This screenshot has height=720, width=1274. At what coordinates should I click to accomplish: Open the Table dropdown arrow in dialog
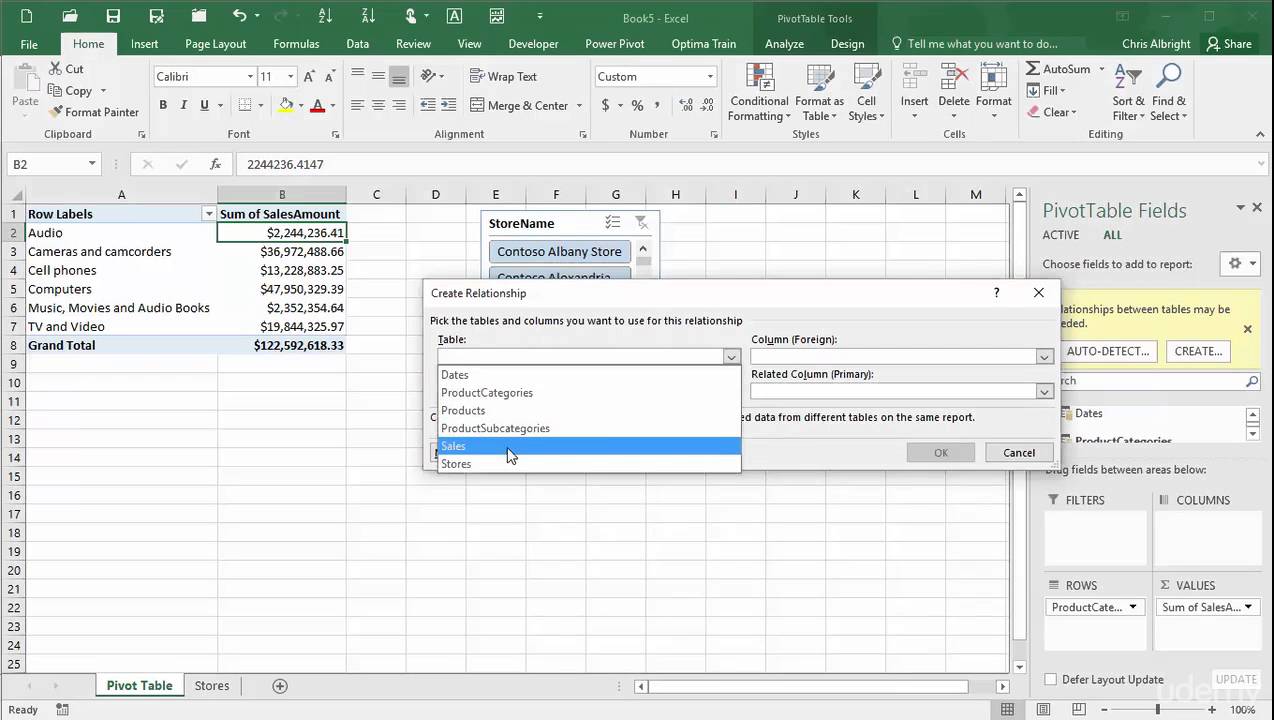pyautogui.click(x=731, y=357)
